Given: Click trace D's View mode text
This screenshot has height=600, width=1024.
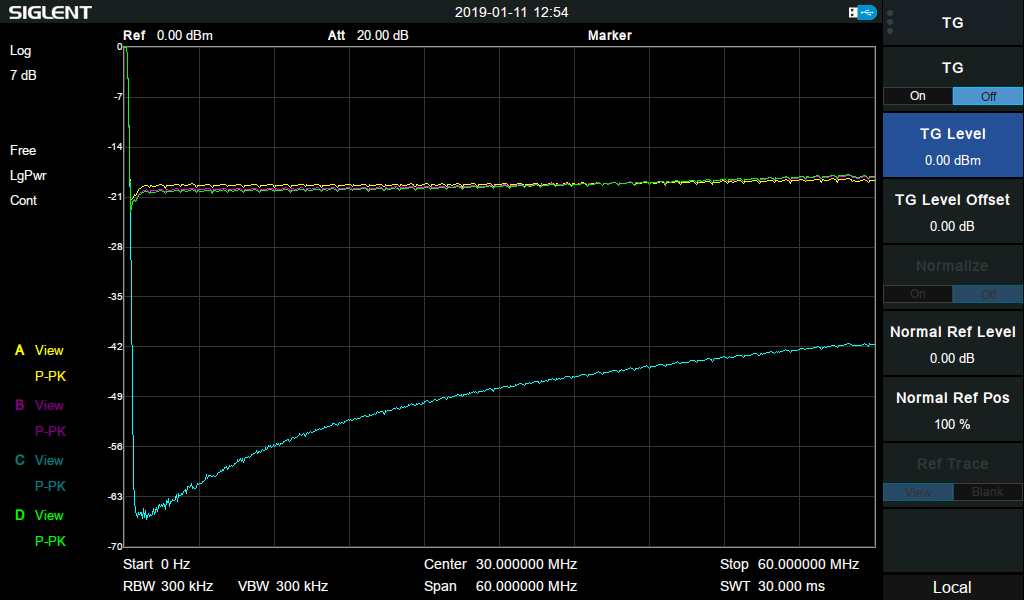Looking at the screenshot, I should 49,515.
